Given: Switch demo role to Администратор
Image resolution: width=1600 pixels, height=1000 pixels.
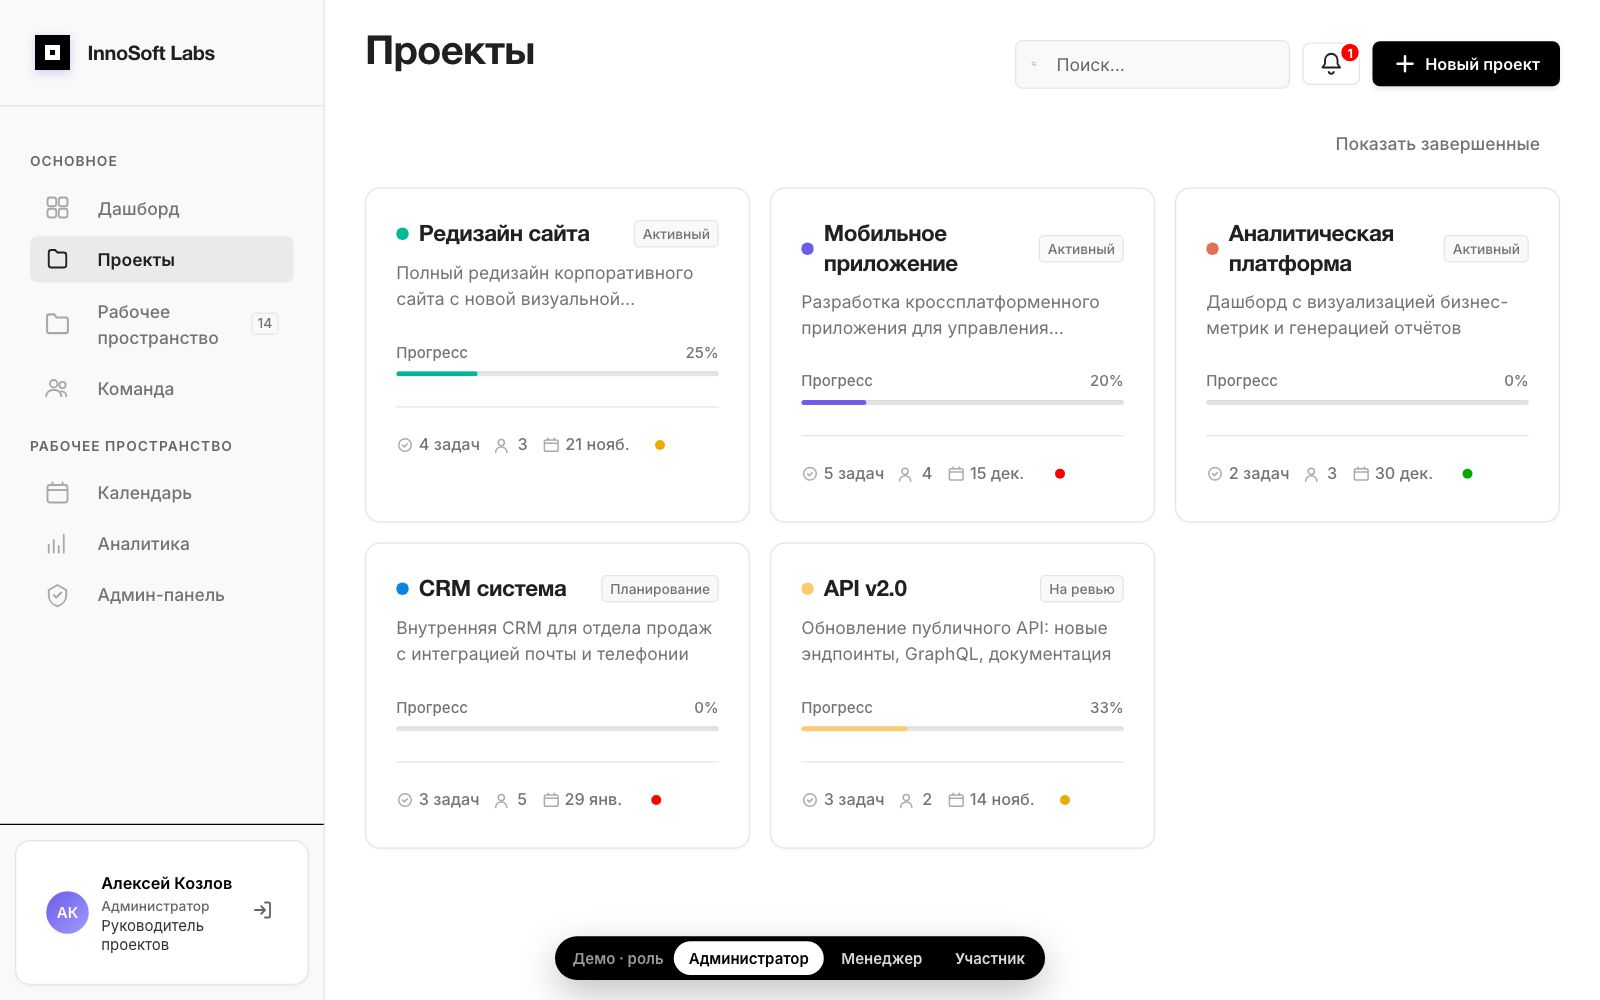Looking at the screenshot, I should point(748,958).
